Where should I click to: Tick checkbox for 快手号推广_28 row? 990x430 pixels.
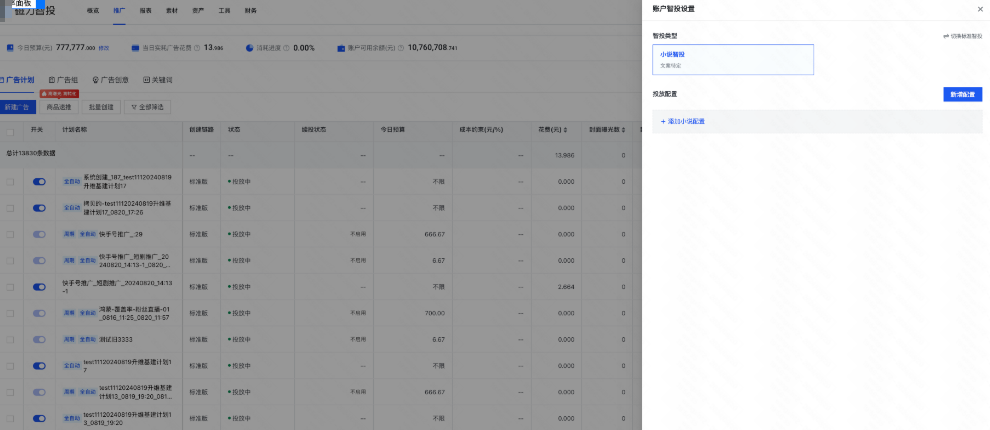(10, 234)
